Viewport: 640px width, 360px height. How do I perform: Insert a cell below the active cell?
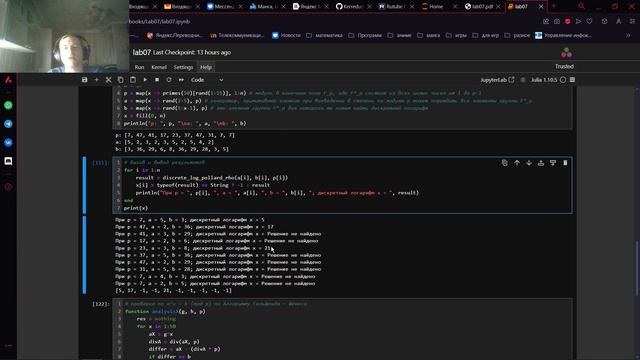point(553,163)
